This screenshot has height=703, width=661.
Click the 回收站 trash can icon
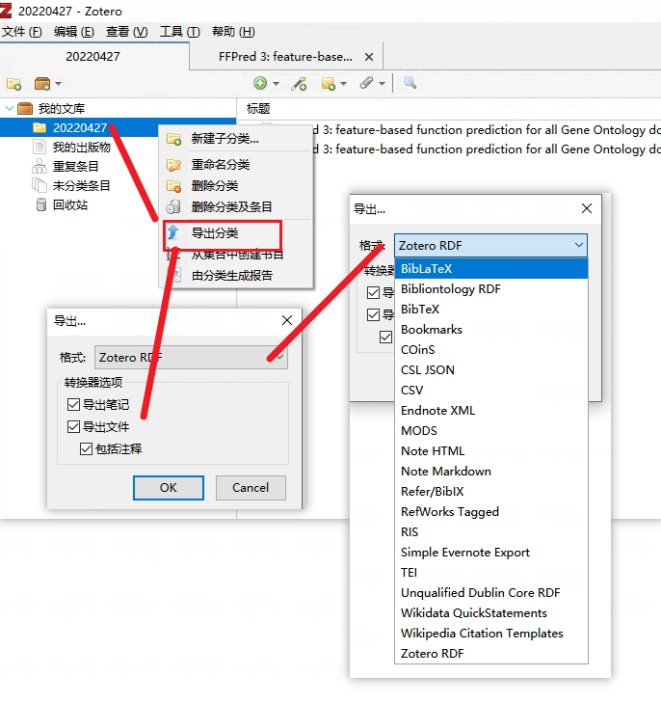coord(41,205)
